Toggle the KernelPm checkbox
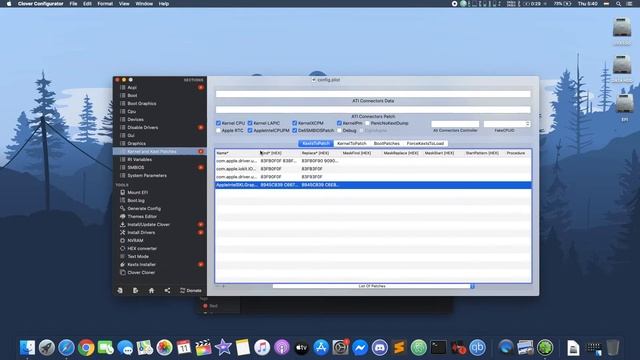 339,123
